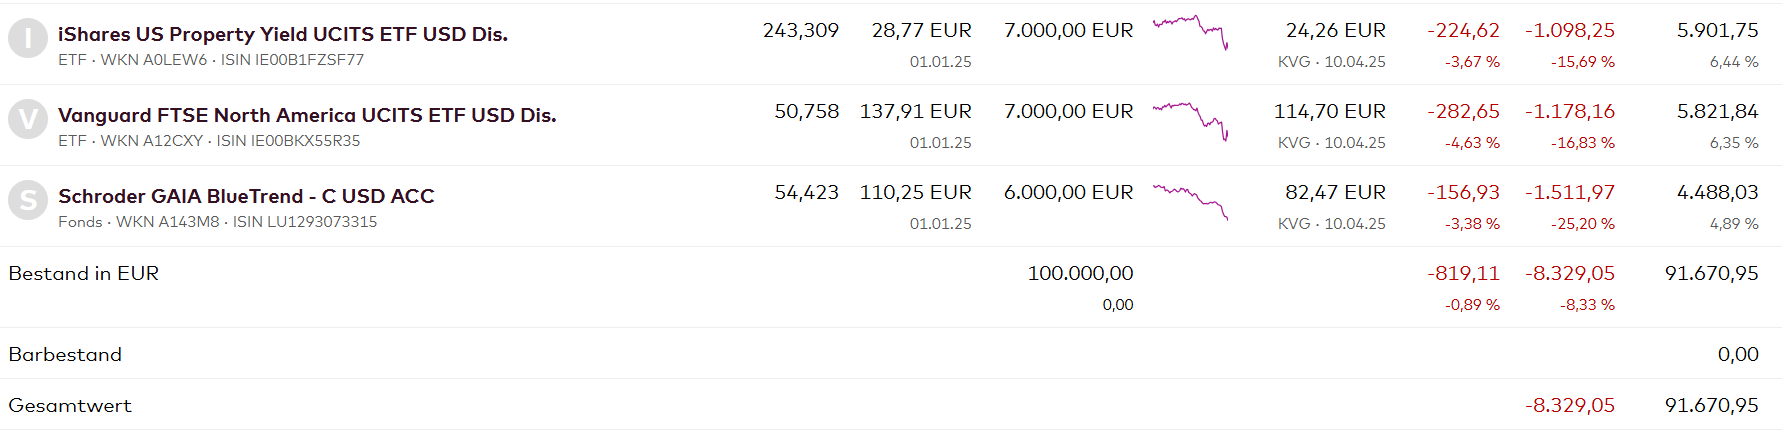Click the round "S" icon for Schroder

tap(28, 201)
